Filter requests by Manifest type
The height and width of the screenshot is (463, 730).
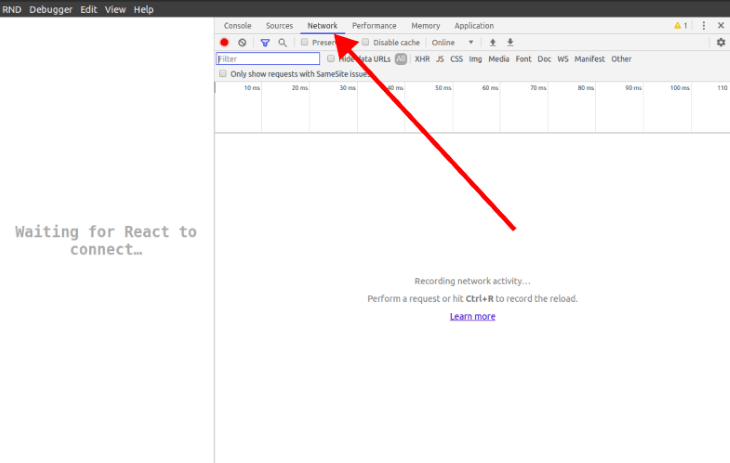[x=589, y=59]
